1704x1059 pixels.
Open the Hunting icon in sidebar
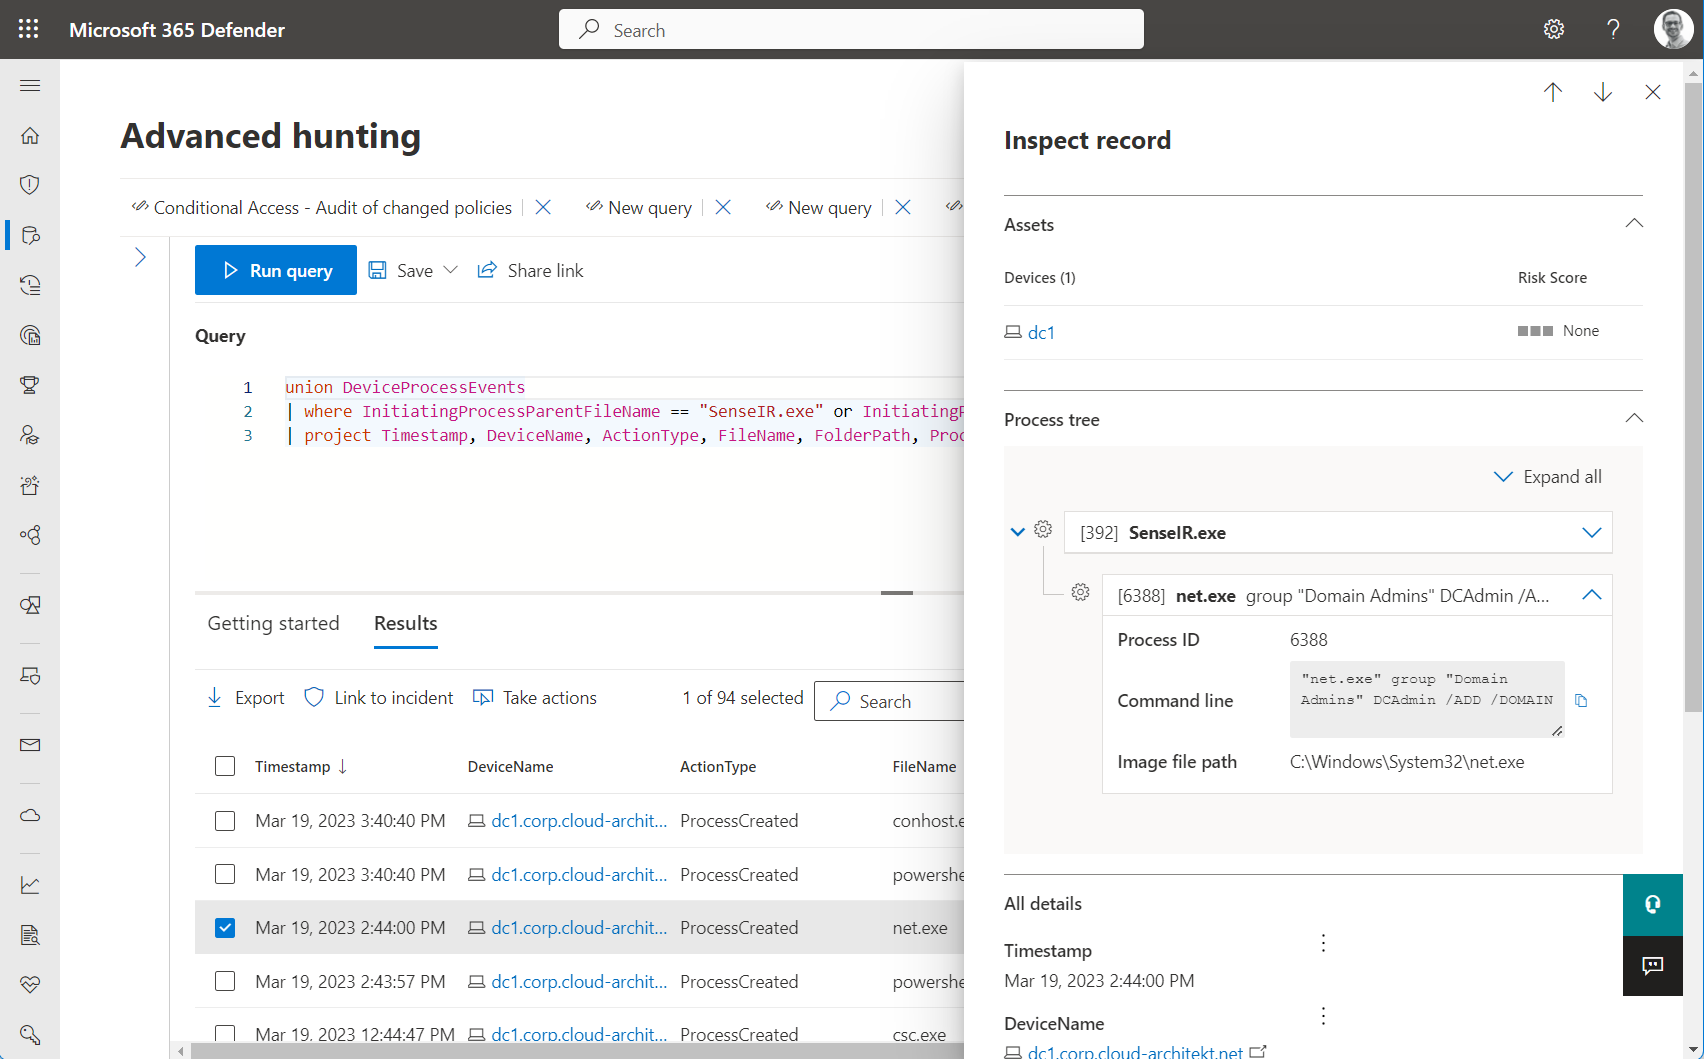pyautogui.click(x=30, y=235)
